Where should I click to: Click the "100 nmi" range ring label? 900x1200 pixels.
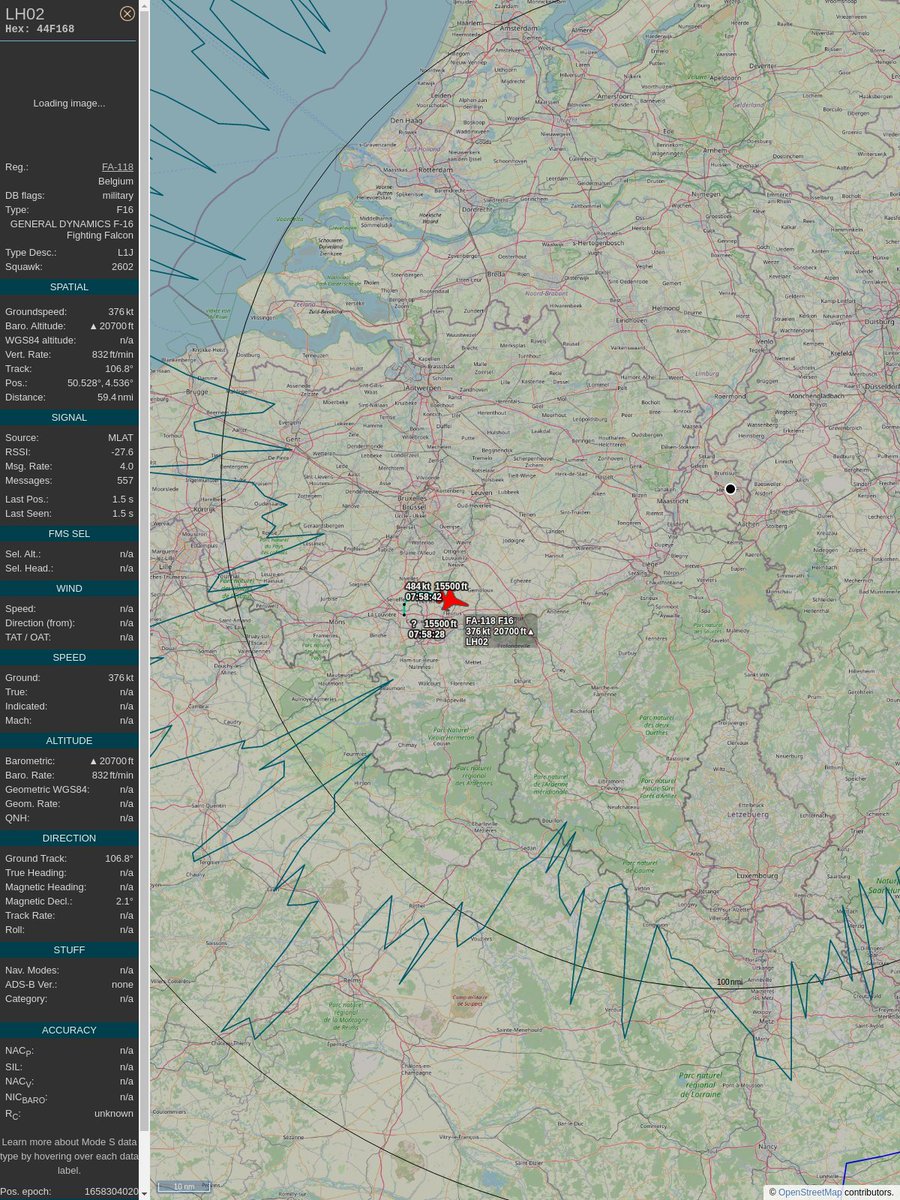click(729, 982)
